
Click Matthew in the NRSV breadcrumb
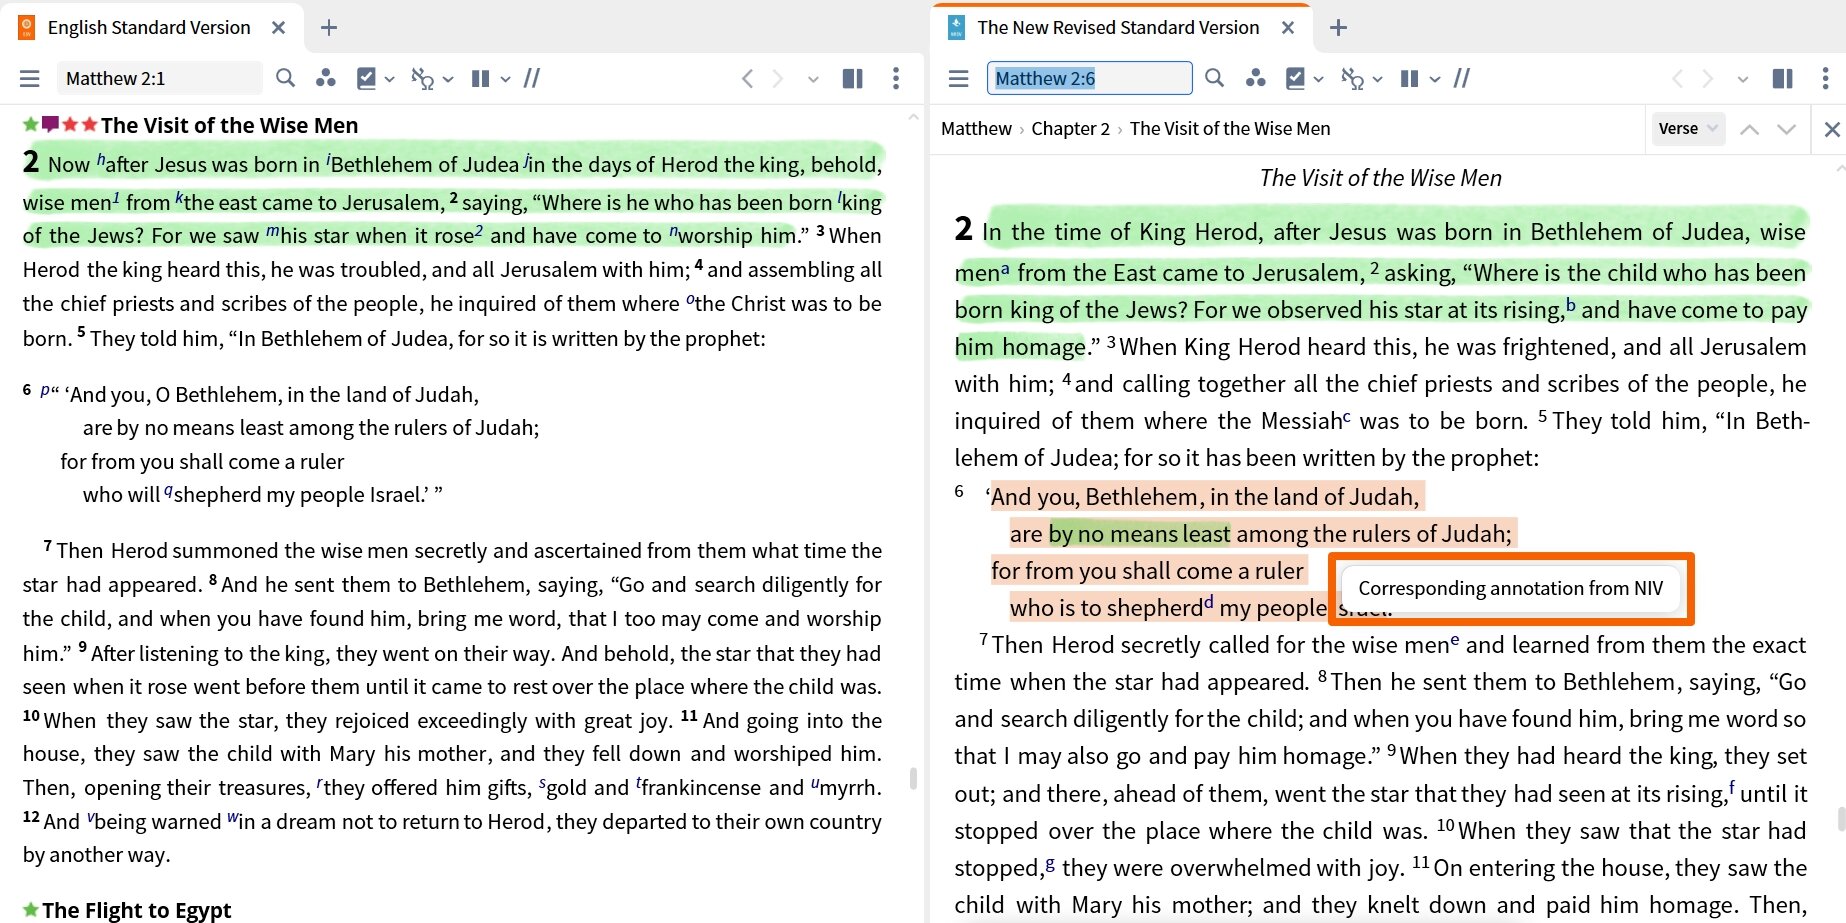pos(976,129)
